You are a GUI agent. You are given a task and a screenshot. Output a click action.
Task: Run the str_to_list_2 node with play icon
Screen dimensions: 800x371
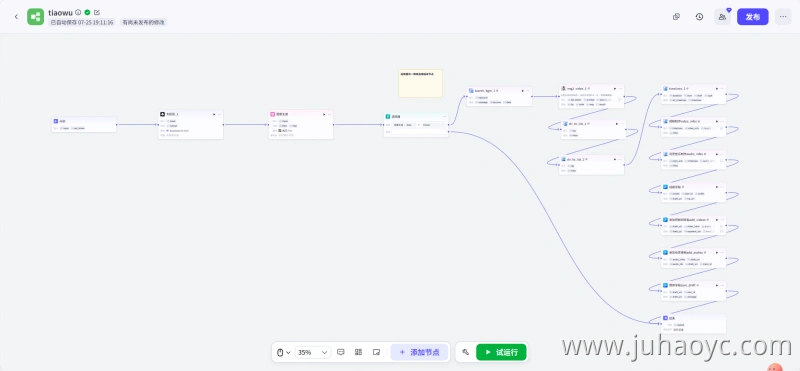click(x=615, y=159)
